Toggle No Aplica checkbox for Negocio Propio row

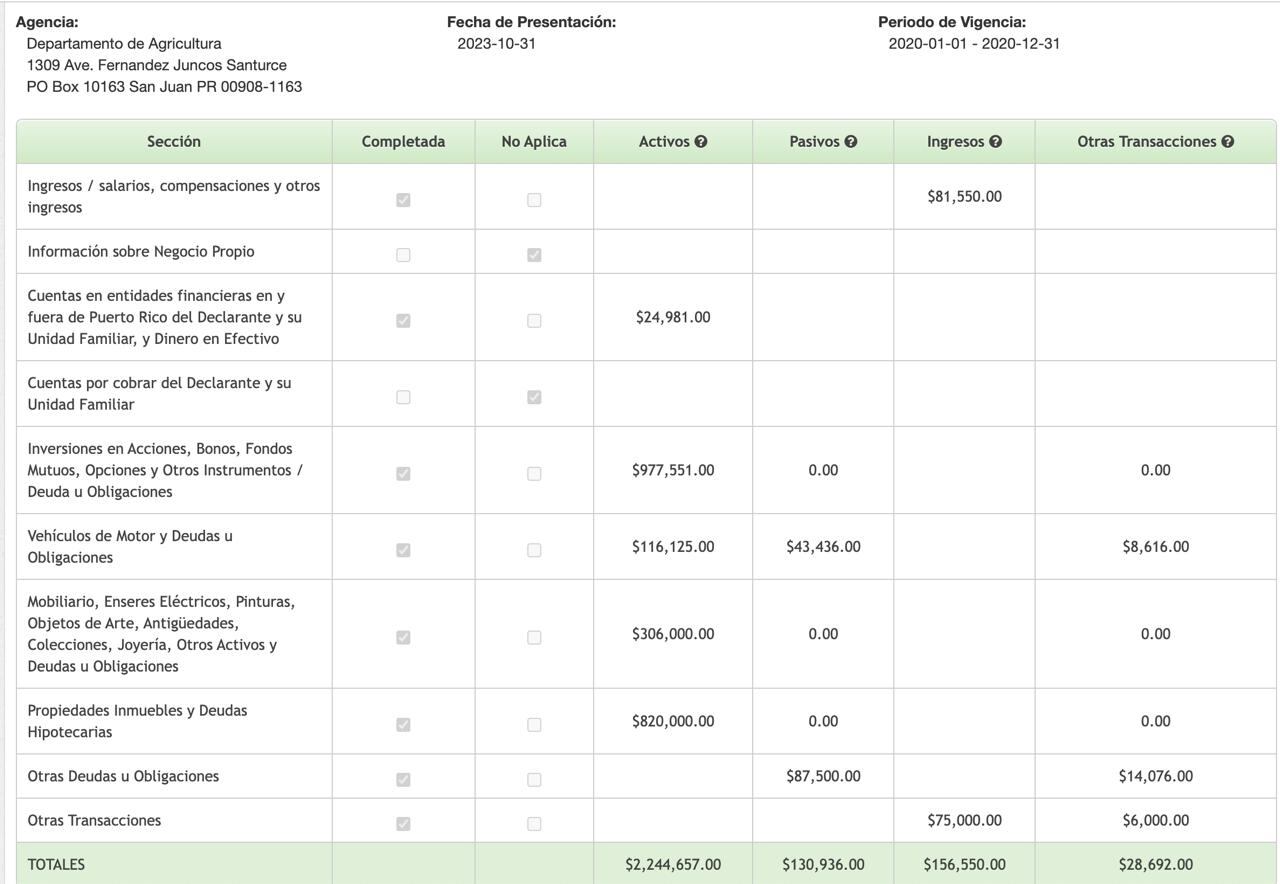(x=534, y=255)
